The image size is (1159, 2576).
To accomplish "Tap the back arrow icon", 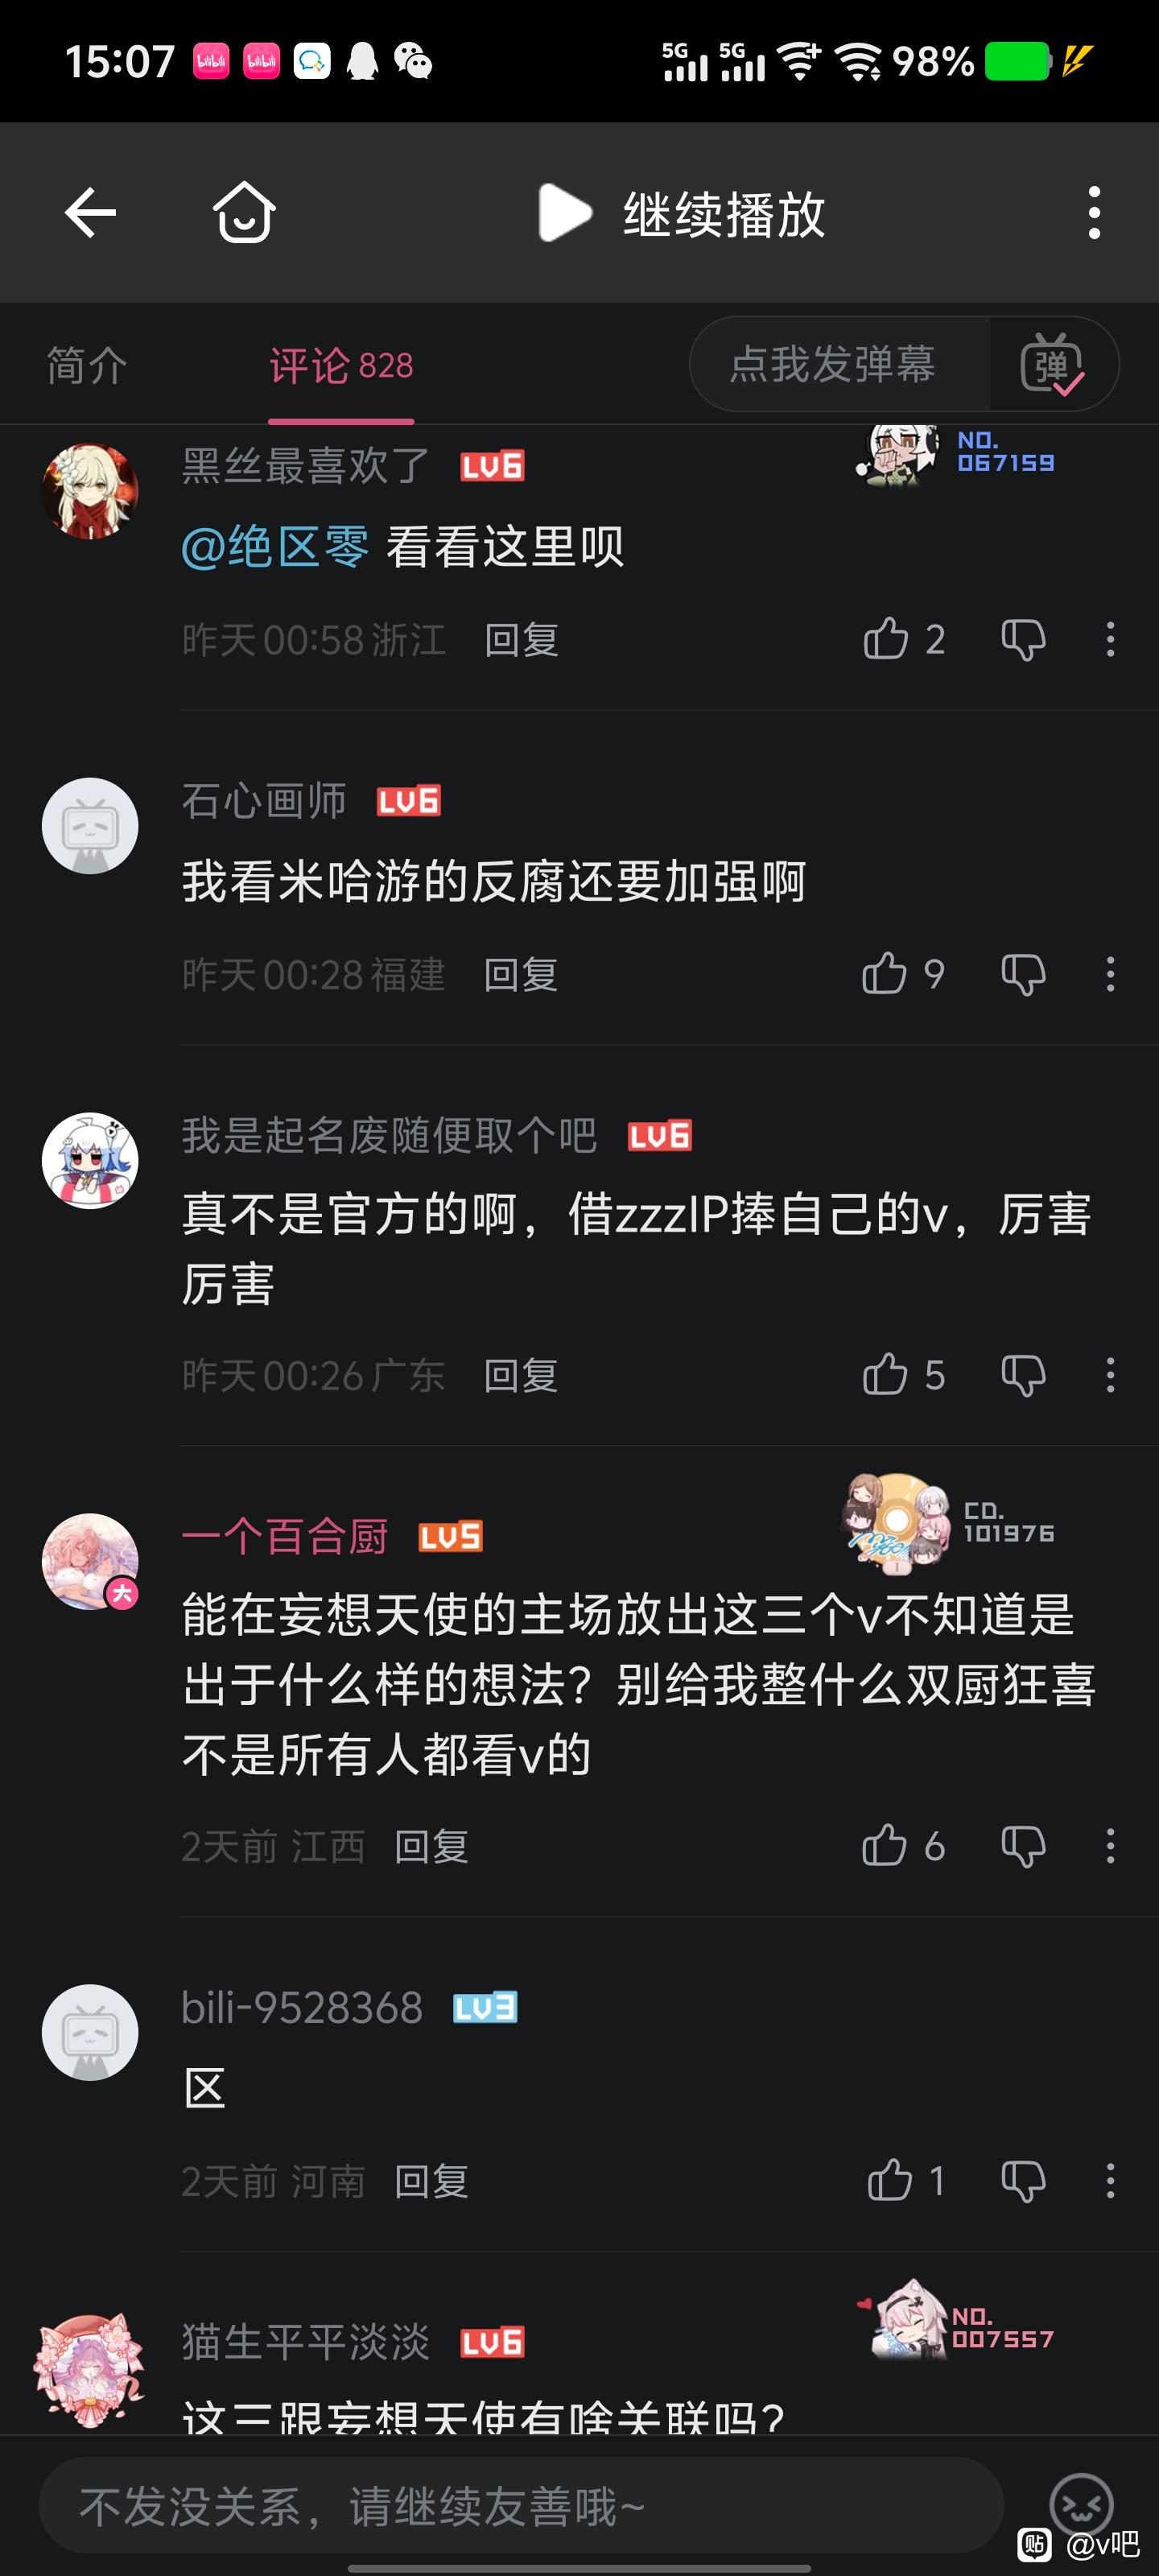I will point(90,213).
